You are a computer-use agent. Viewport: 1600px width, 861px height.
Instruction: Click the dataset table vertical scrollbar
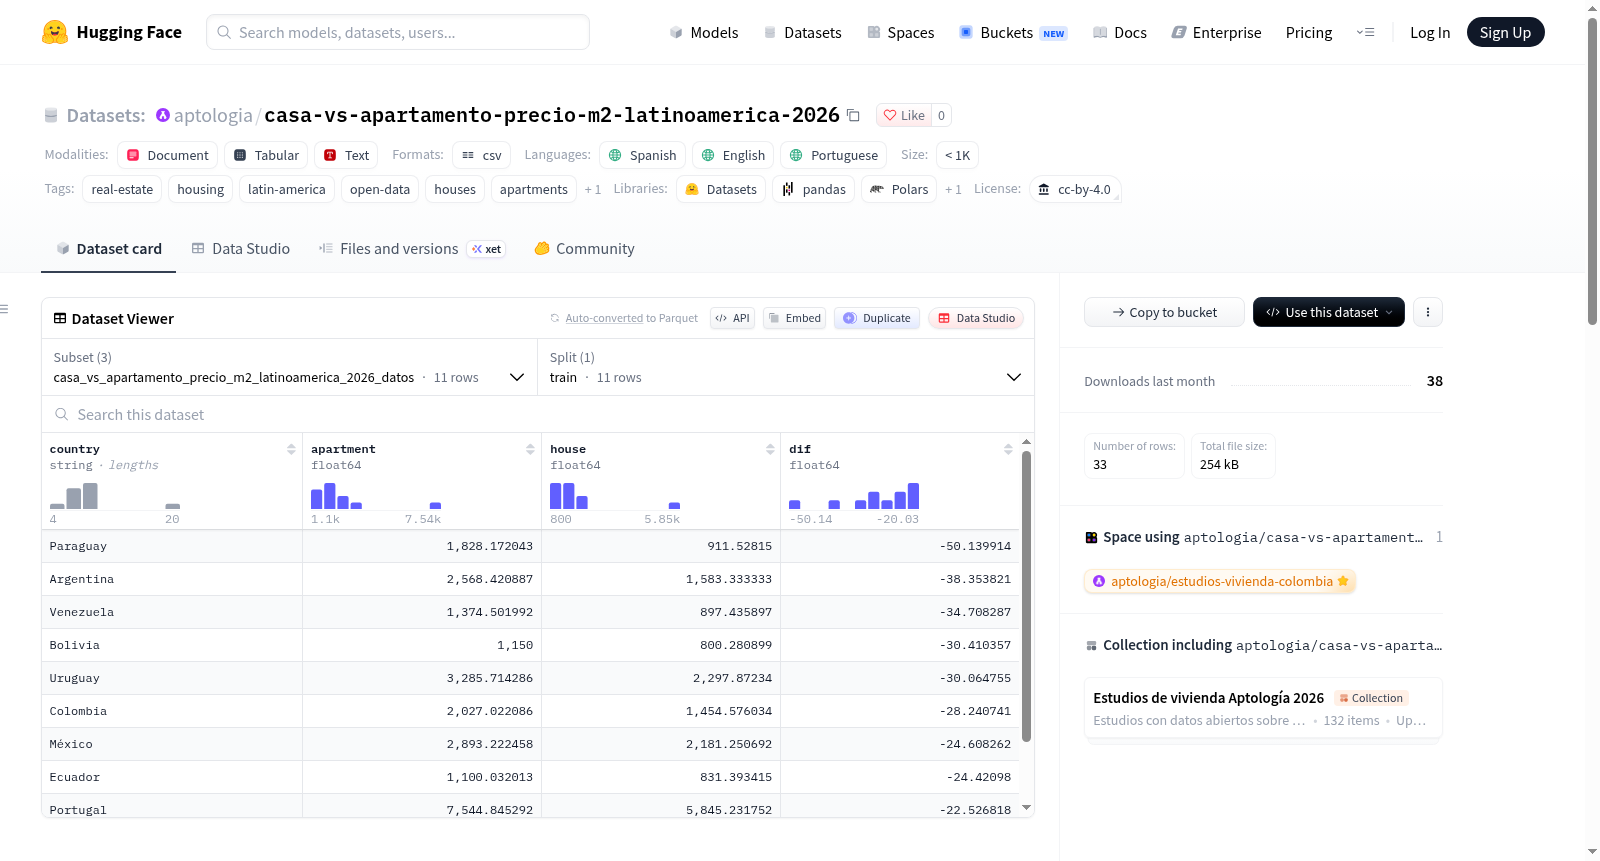[x=1026, y=596]
